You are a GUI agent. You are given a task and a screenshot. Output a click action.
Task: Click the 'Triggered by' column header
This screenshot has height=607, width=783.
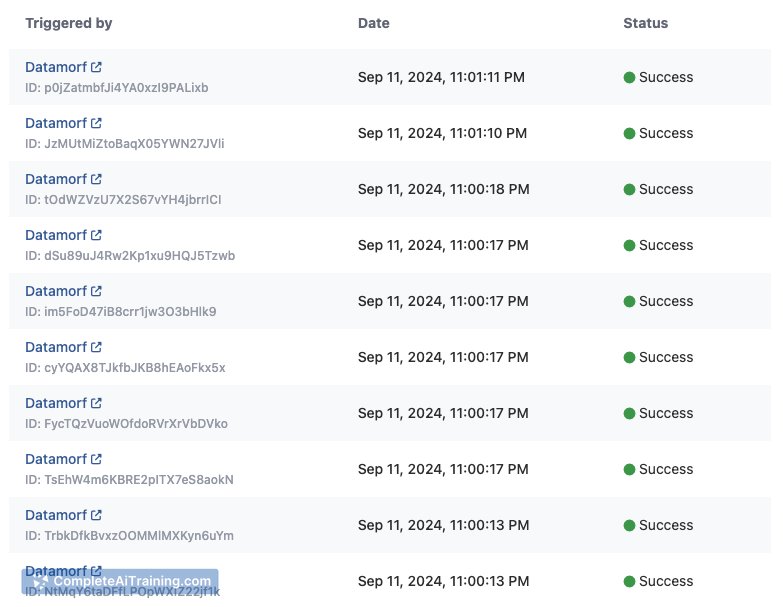point(69,23)
